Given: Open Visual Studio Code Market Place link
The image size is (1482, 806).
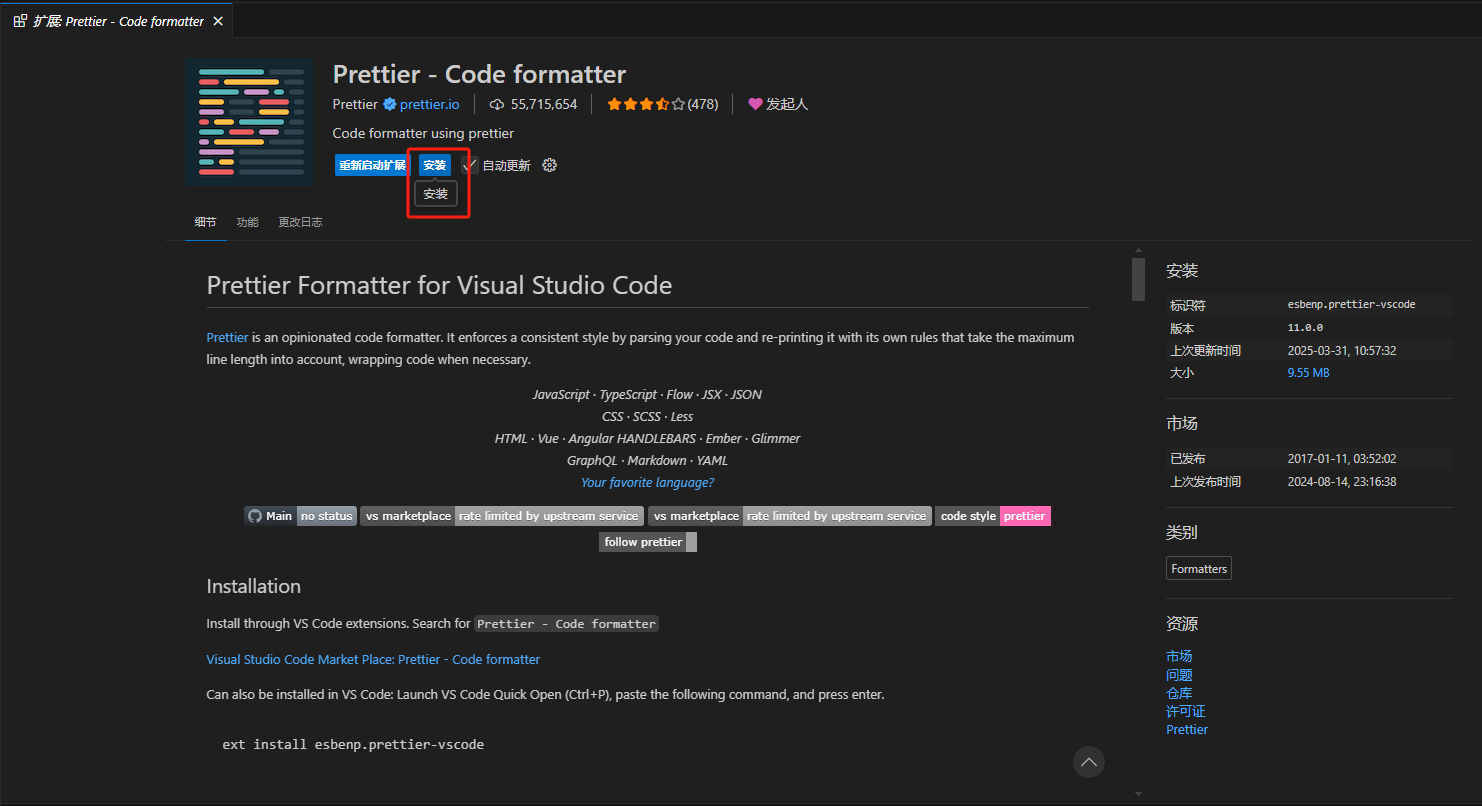Looking at the screenshot, I should pos(373,659).
